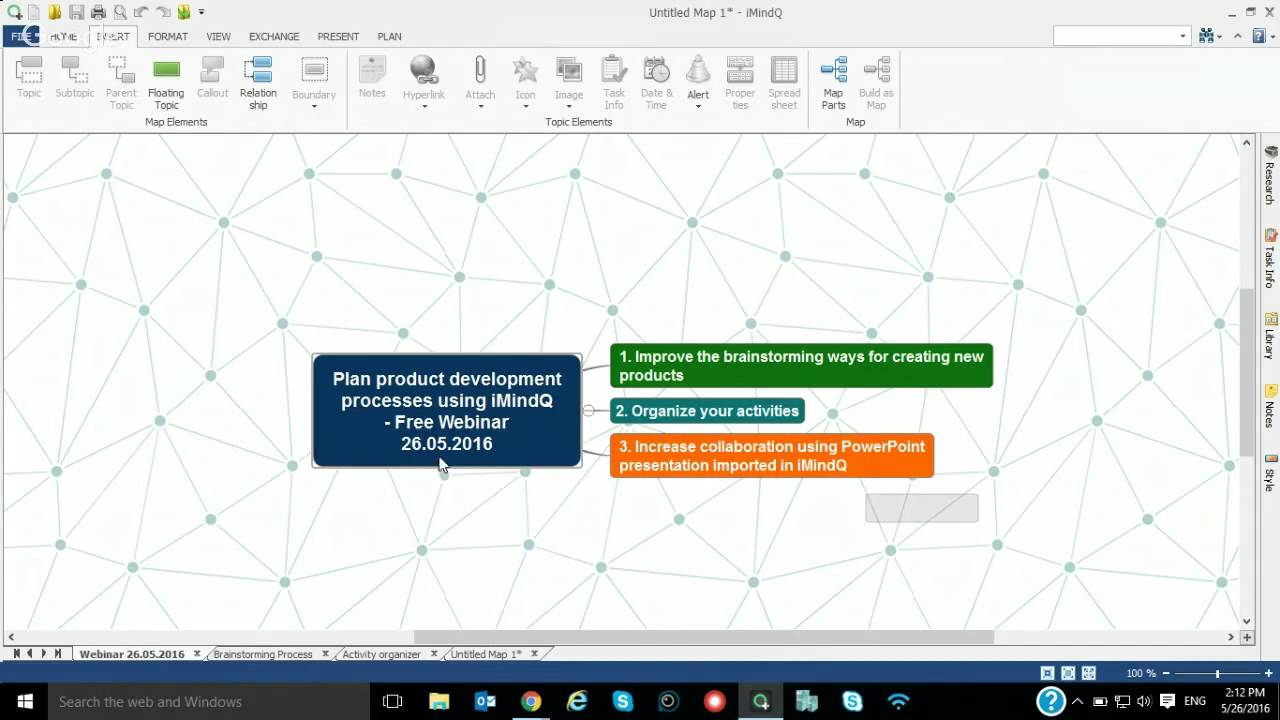Undo the last action

[x=141, y=12]
